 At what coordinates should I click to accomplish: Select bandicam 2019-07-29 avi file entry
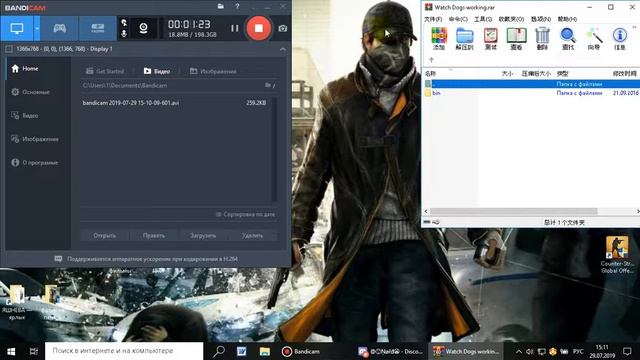tap(174, 103)
